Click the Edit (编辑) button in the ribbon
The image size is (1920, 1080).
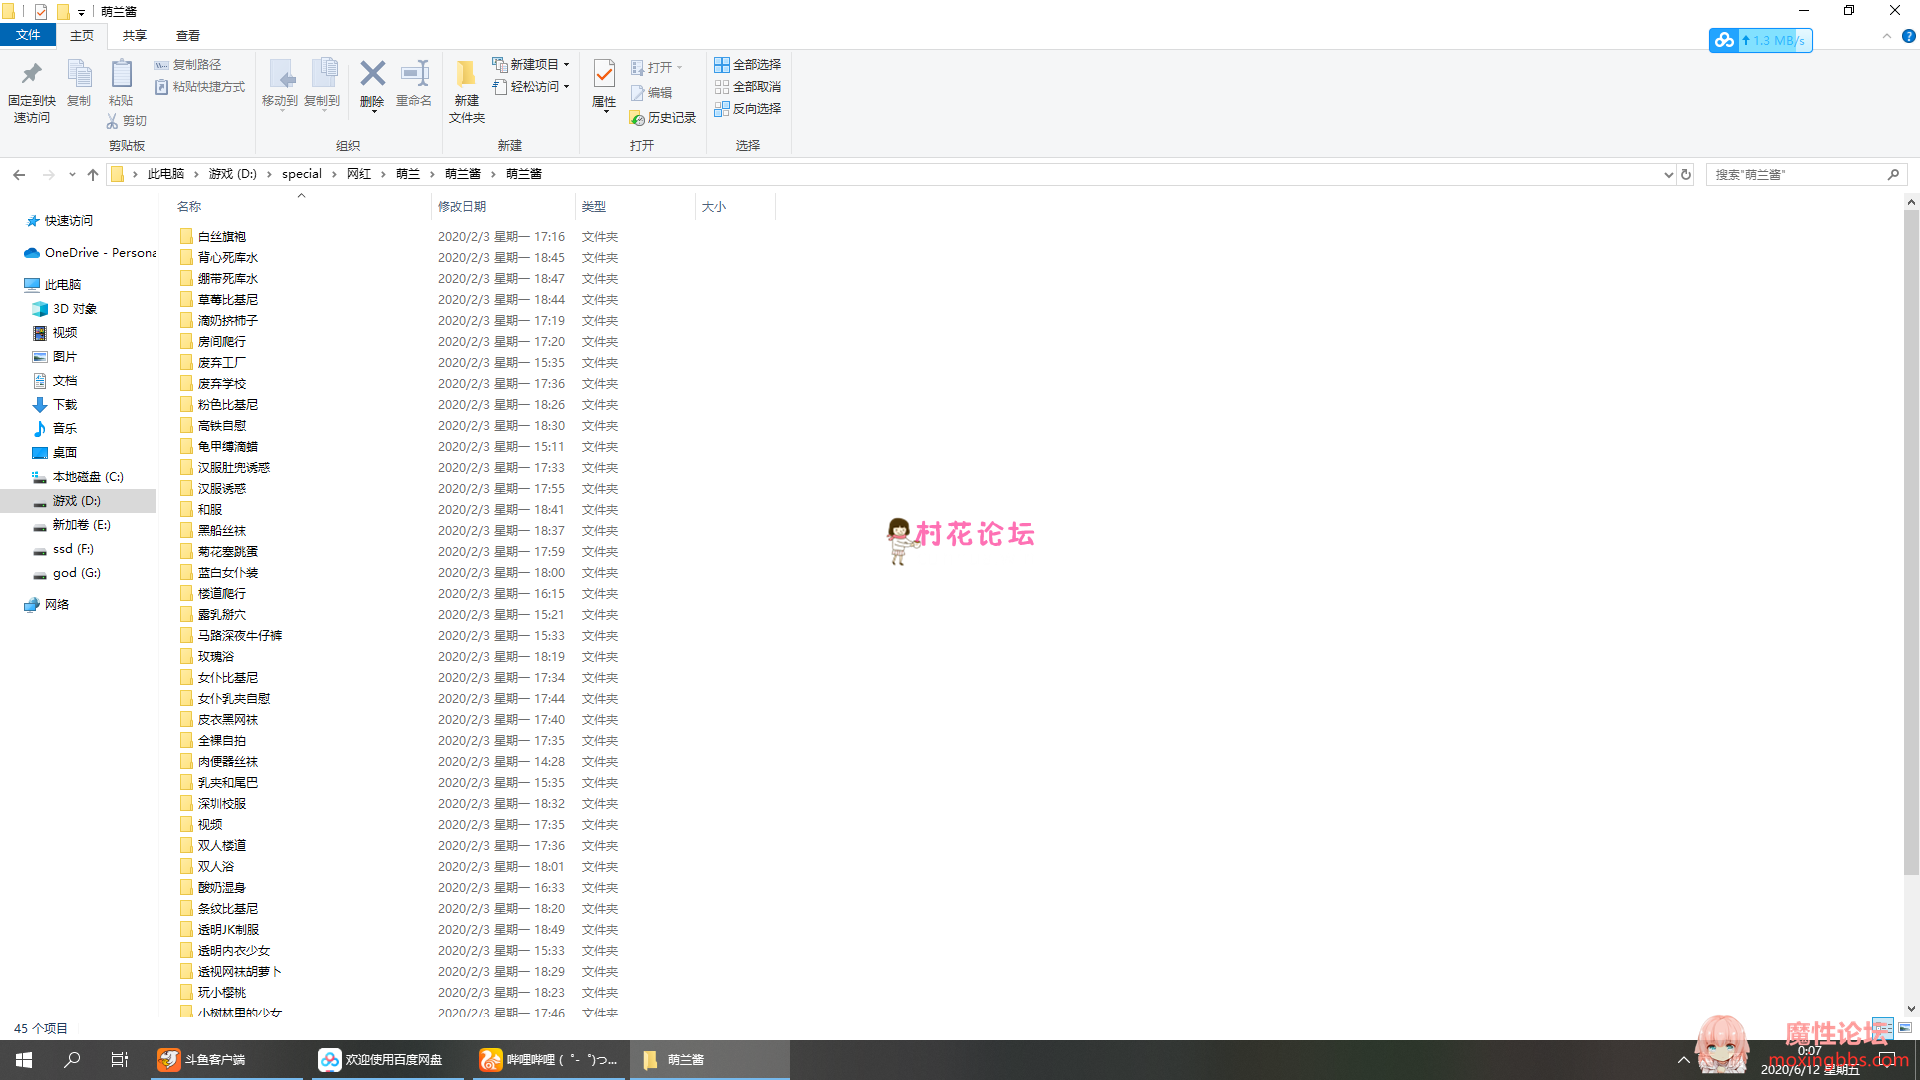click(652, 92)
